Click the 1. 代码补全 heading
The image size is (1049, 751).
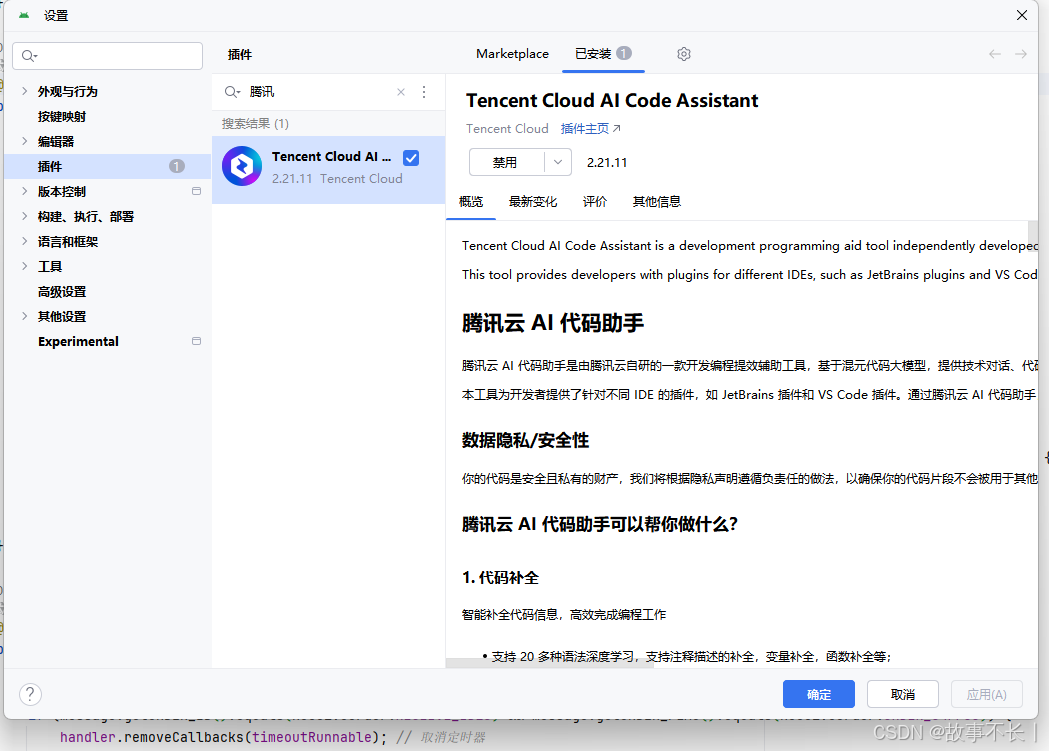pyautogui.click(x=500, y=578)
